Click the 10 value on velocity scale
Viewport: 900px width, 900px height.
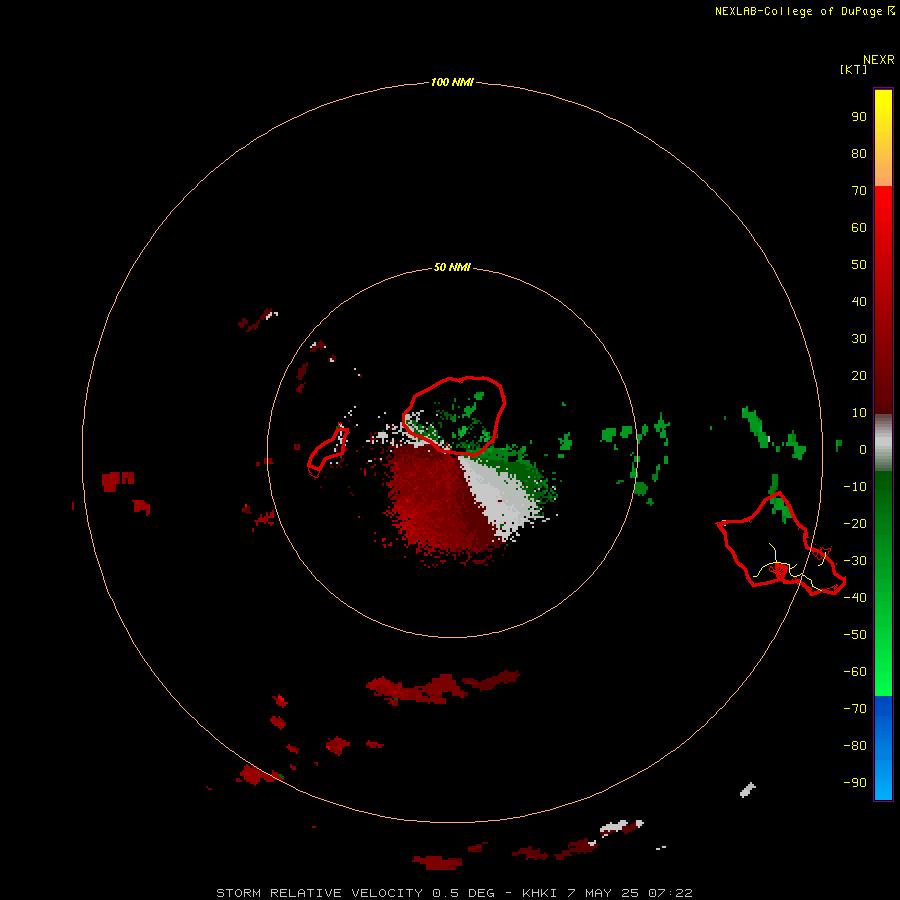[x=859, y=413]
